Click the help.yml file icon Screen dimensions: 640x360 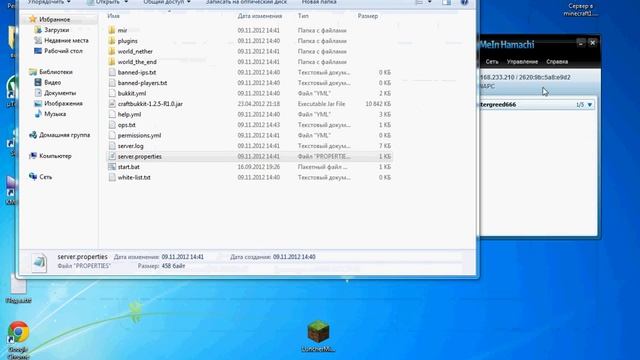click(112, 115)
